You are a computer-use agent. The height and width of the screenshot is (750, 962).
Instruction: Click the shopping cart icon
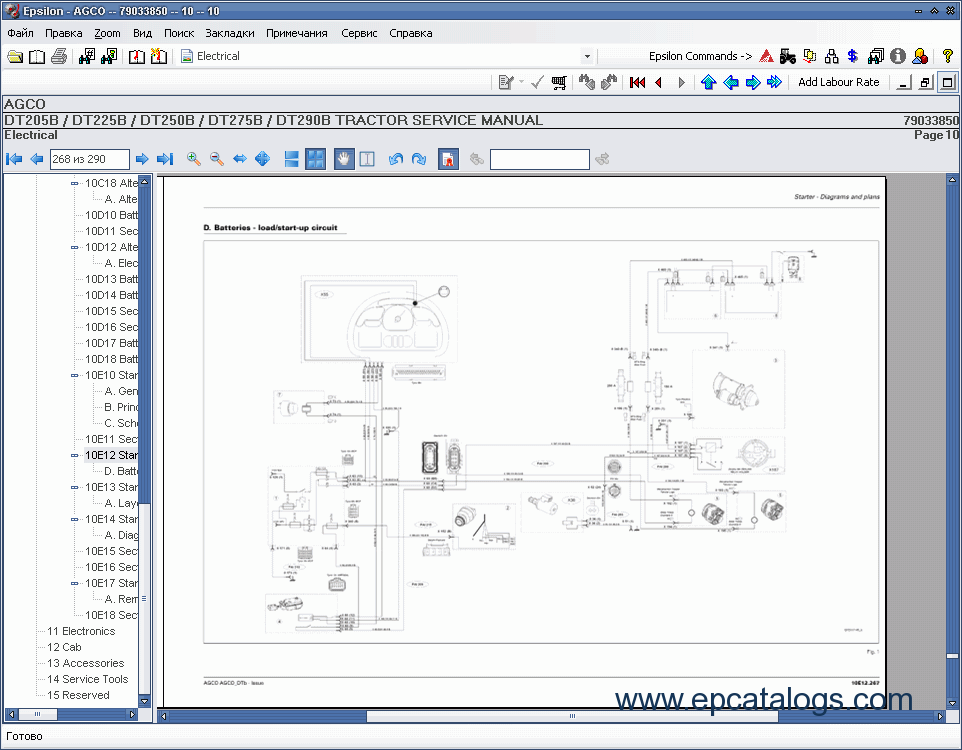[559, 83]
